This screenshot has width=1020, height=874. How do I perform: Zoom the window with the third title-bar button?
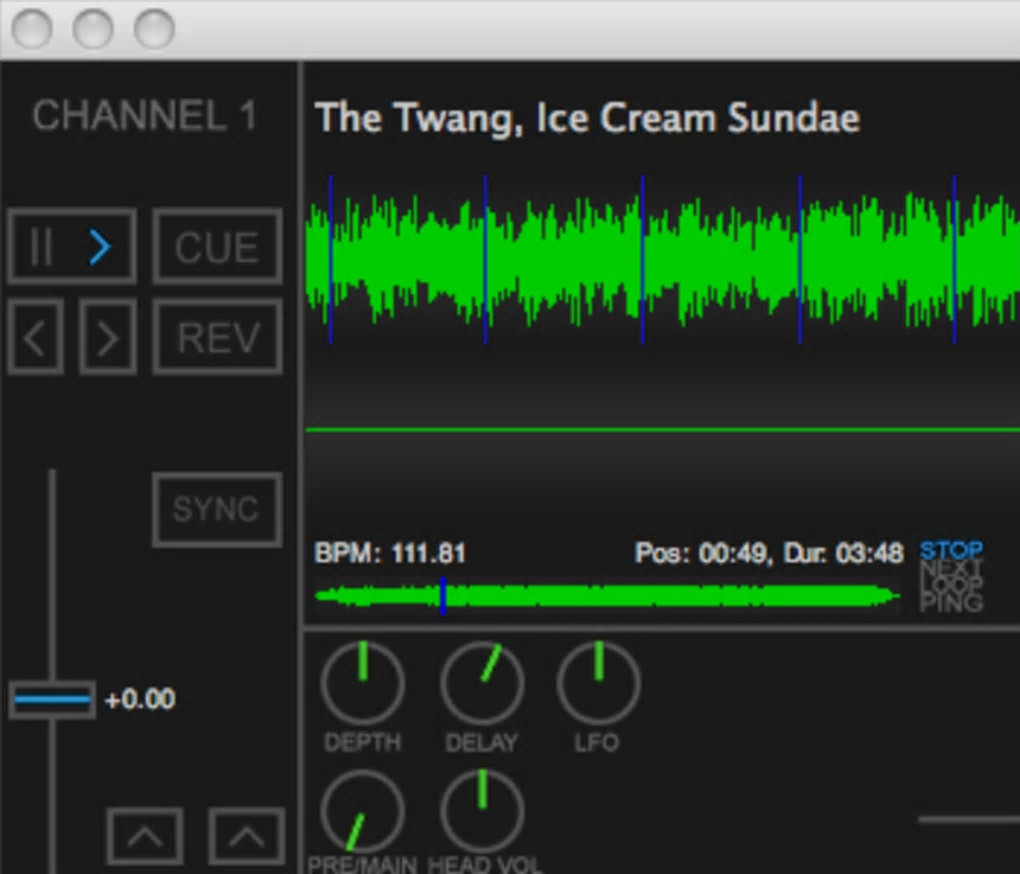154,29
